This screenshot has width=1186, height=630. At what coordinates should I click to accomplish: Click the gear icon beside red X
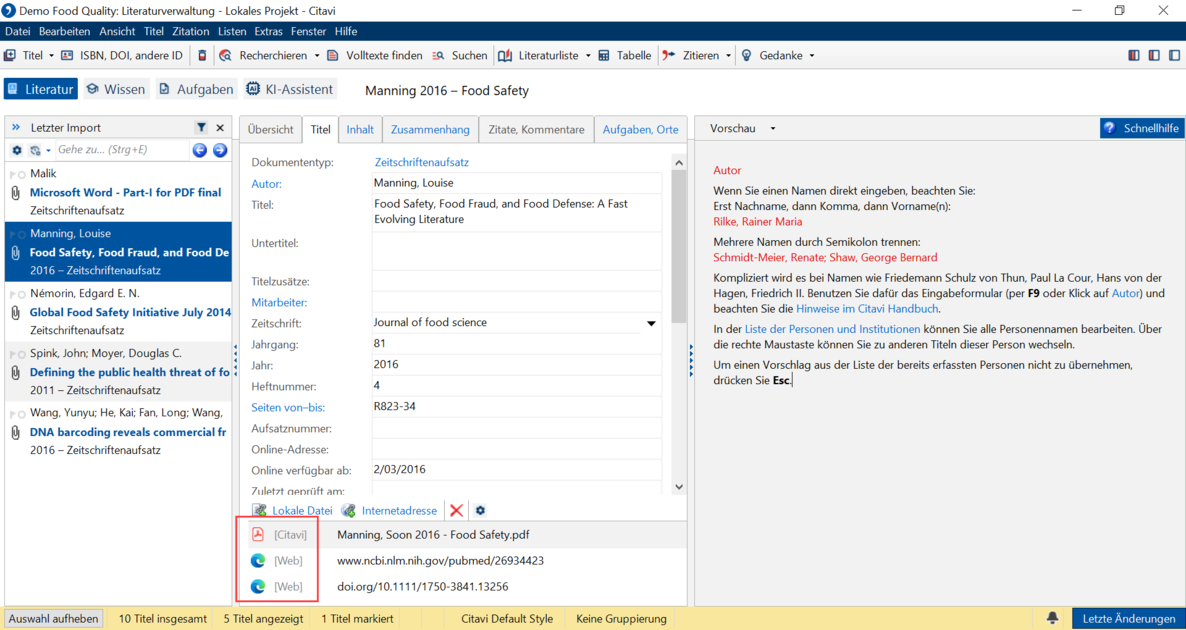[x=480, y=511]
